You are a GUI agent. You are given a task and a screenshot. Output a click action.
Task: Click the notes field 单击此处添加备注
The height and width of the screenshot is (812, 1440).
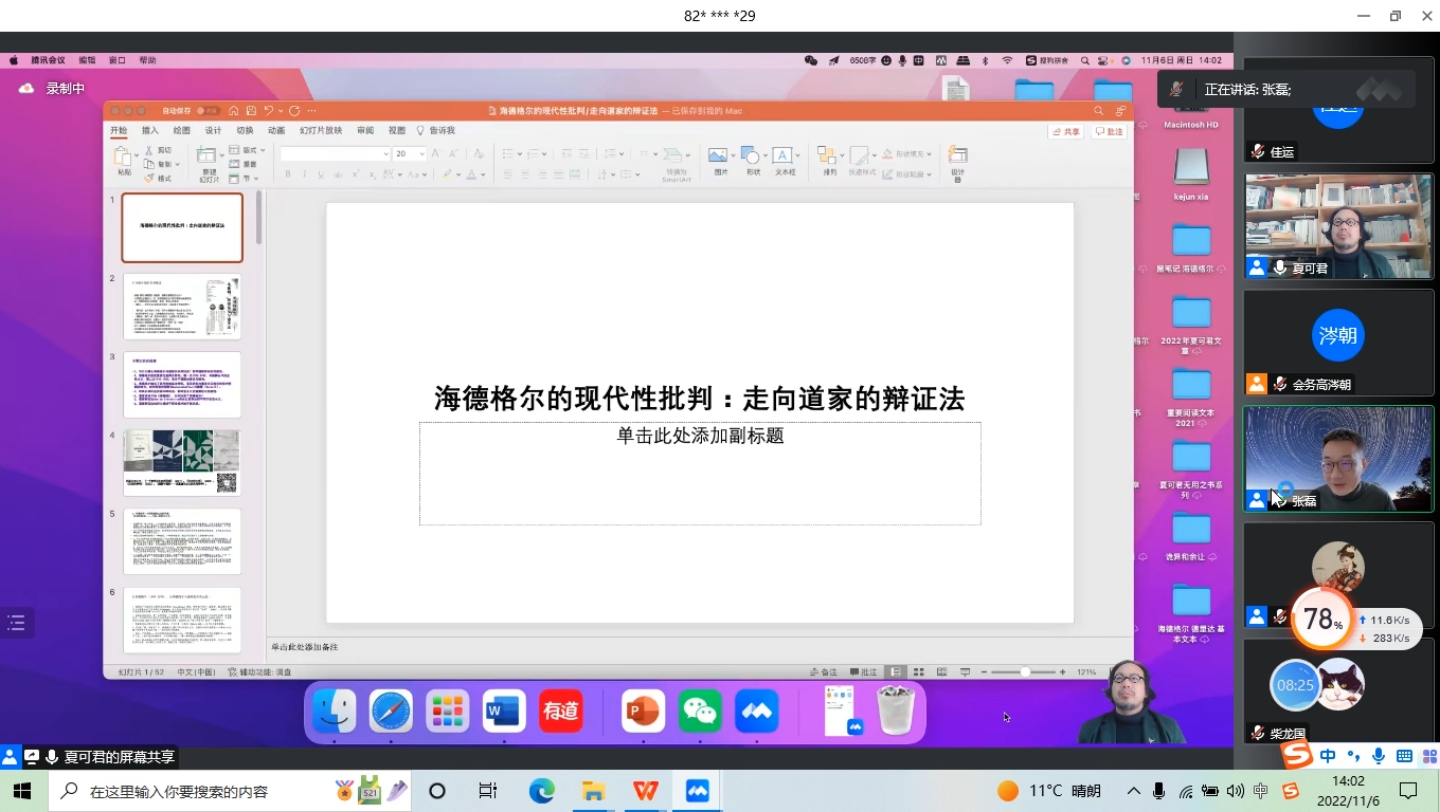[x=304, y=647]
